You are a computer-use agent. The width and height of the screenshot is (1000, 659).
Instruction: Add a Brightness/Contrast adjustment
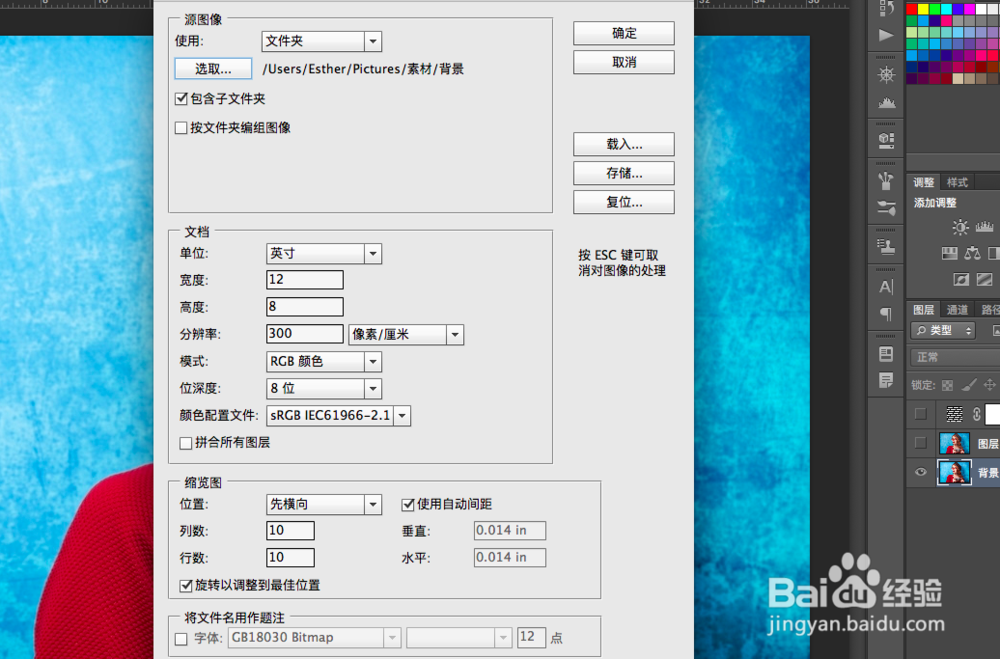(x=960, y=227)
